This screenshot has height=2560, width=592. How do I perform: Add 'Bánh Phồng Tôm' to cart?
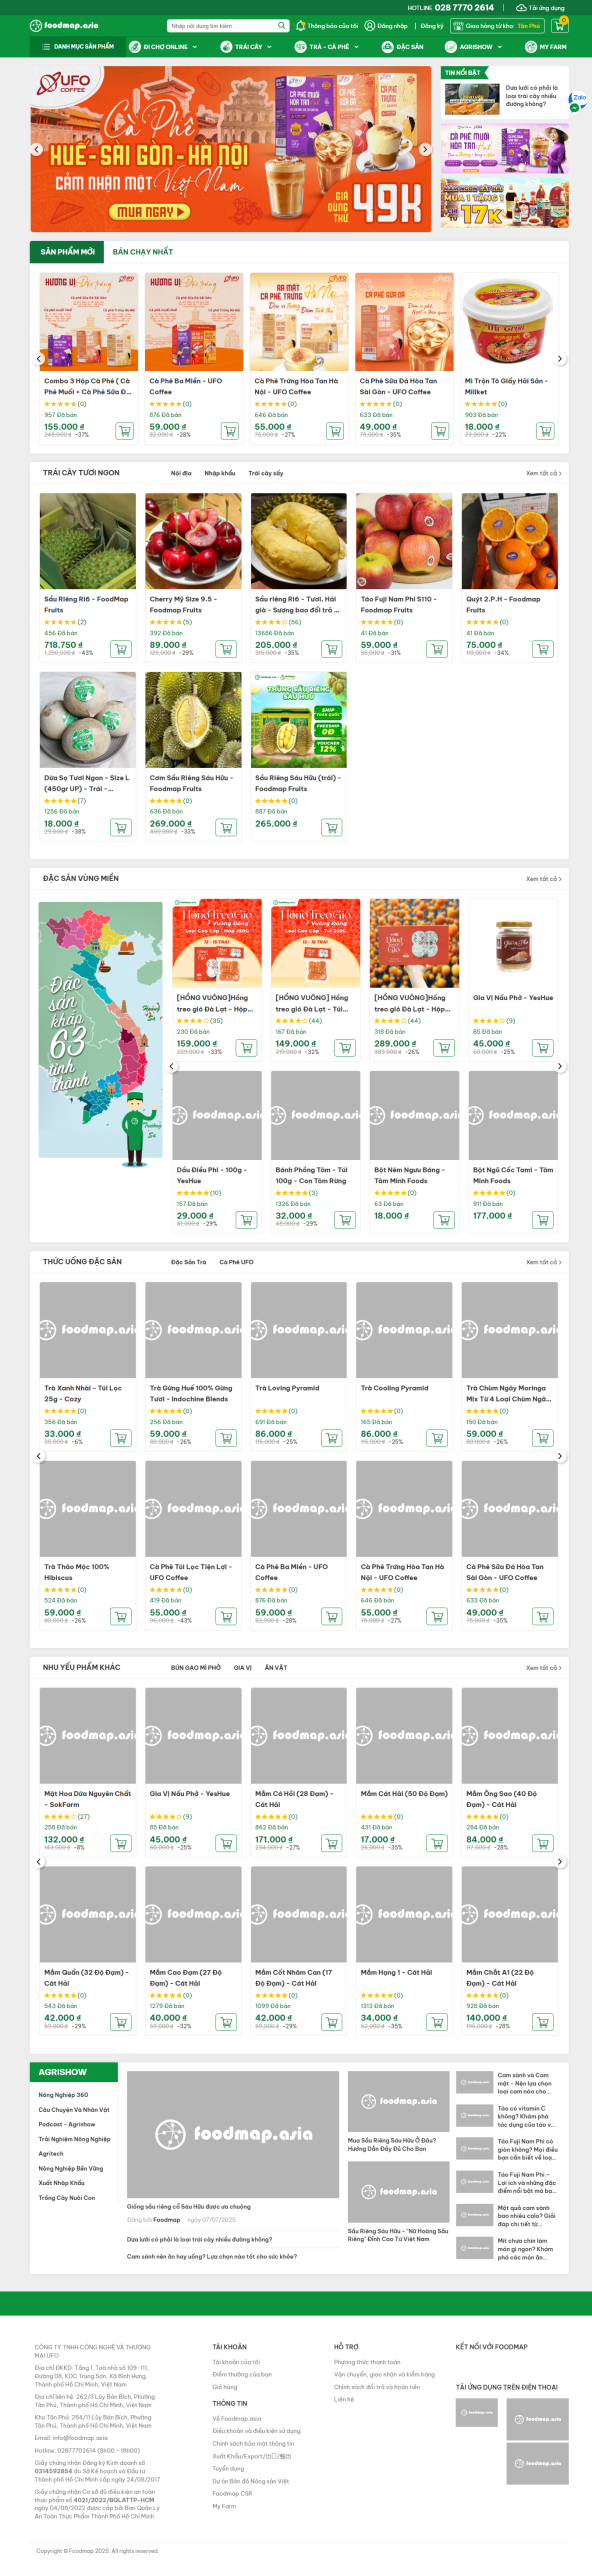point(345,1220)
